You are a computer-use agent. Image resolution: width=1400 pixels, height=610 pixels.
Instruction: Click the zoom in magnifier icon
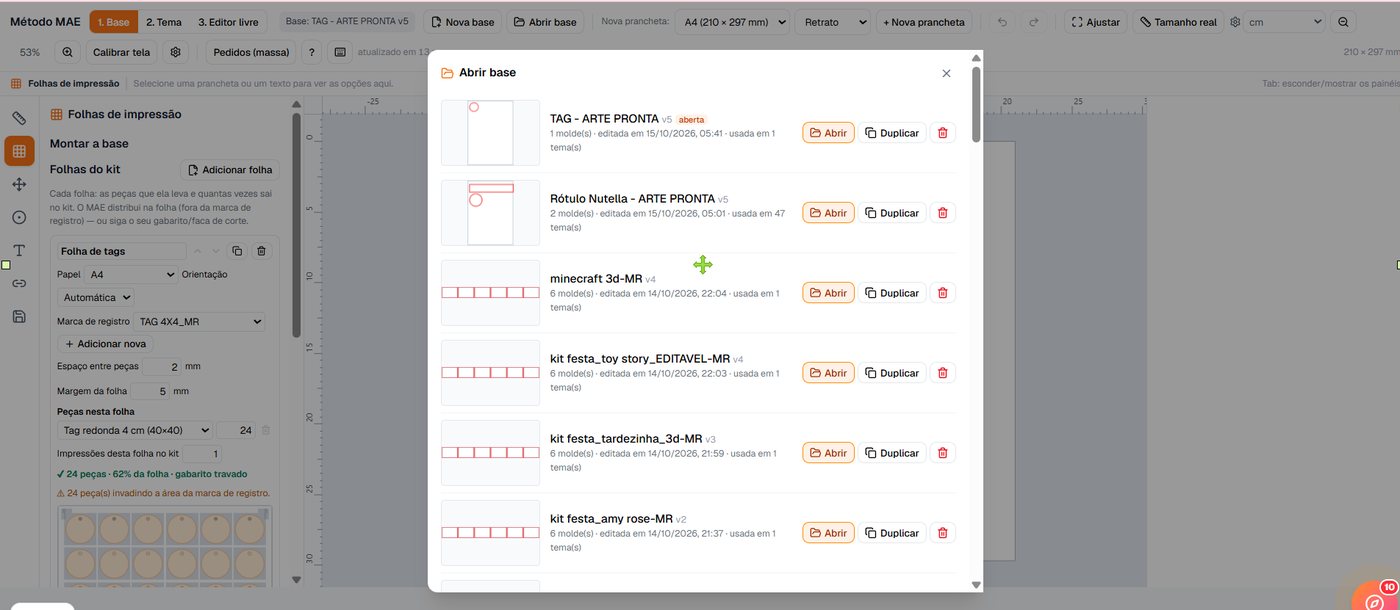pyautogui.click(x=68, y=52)
